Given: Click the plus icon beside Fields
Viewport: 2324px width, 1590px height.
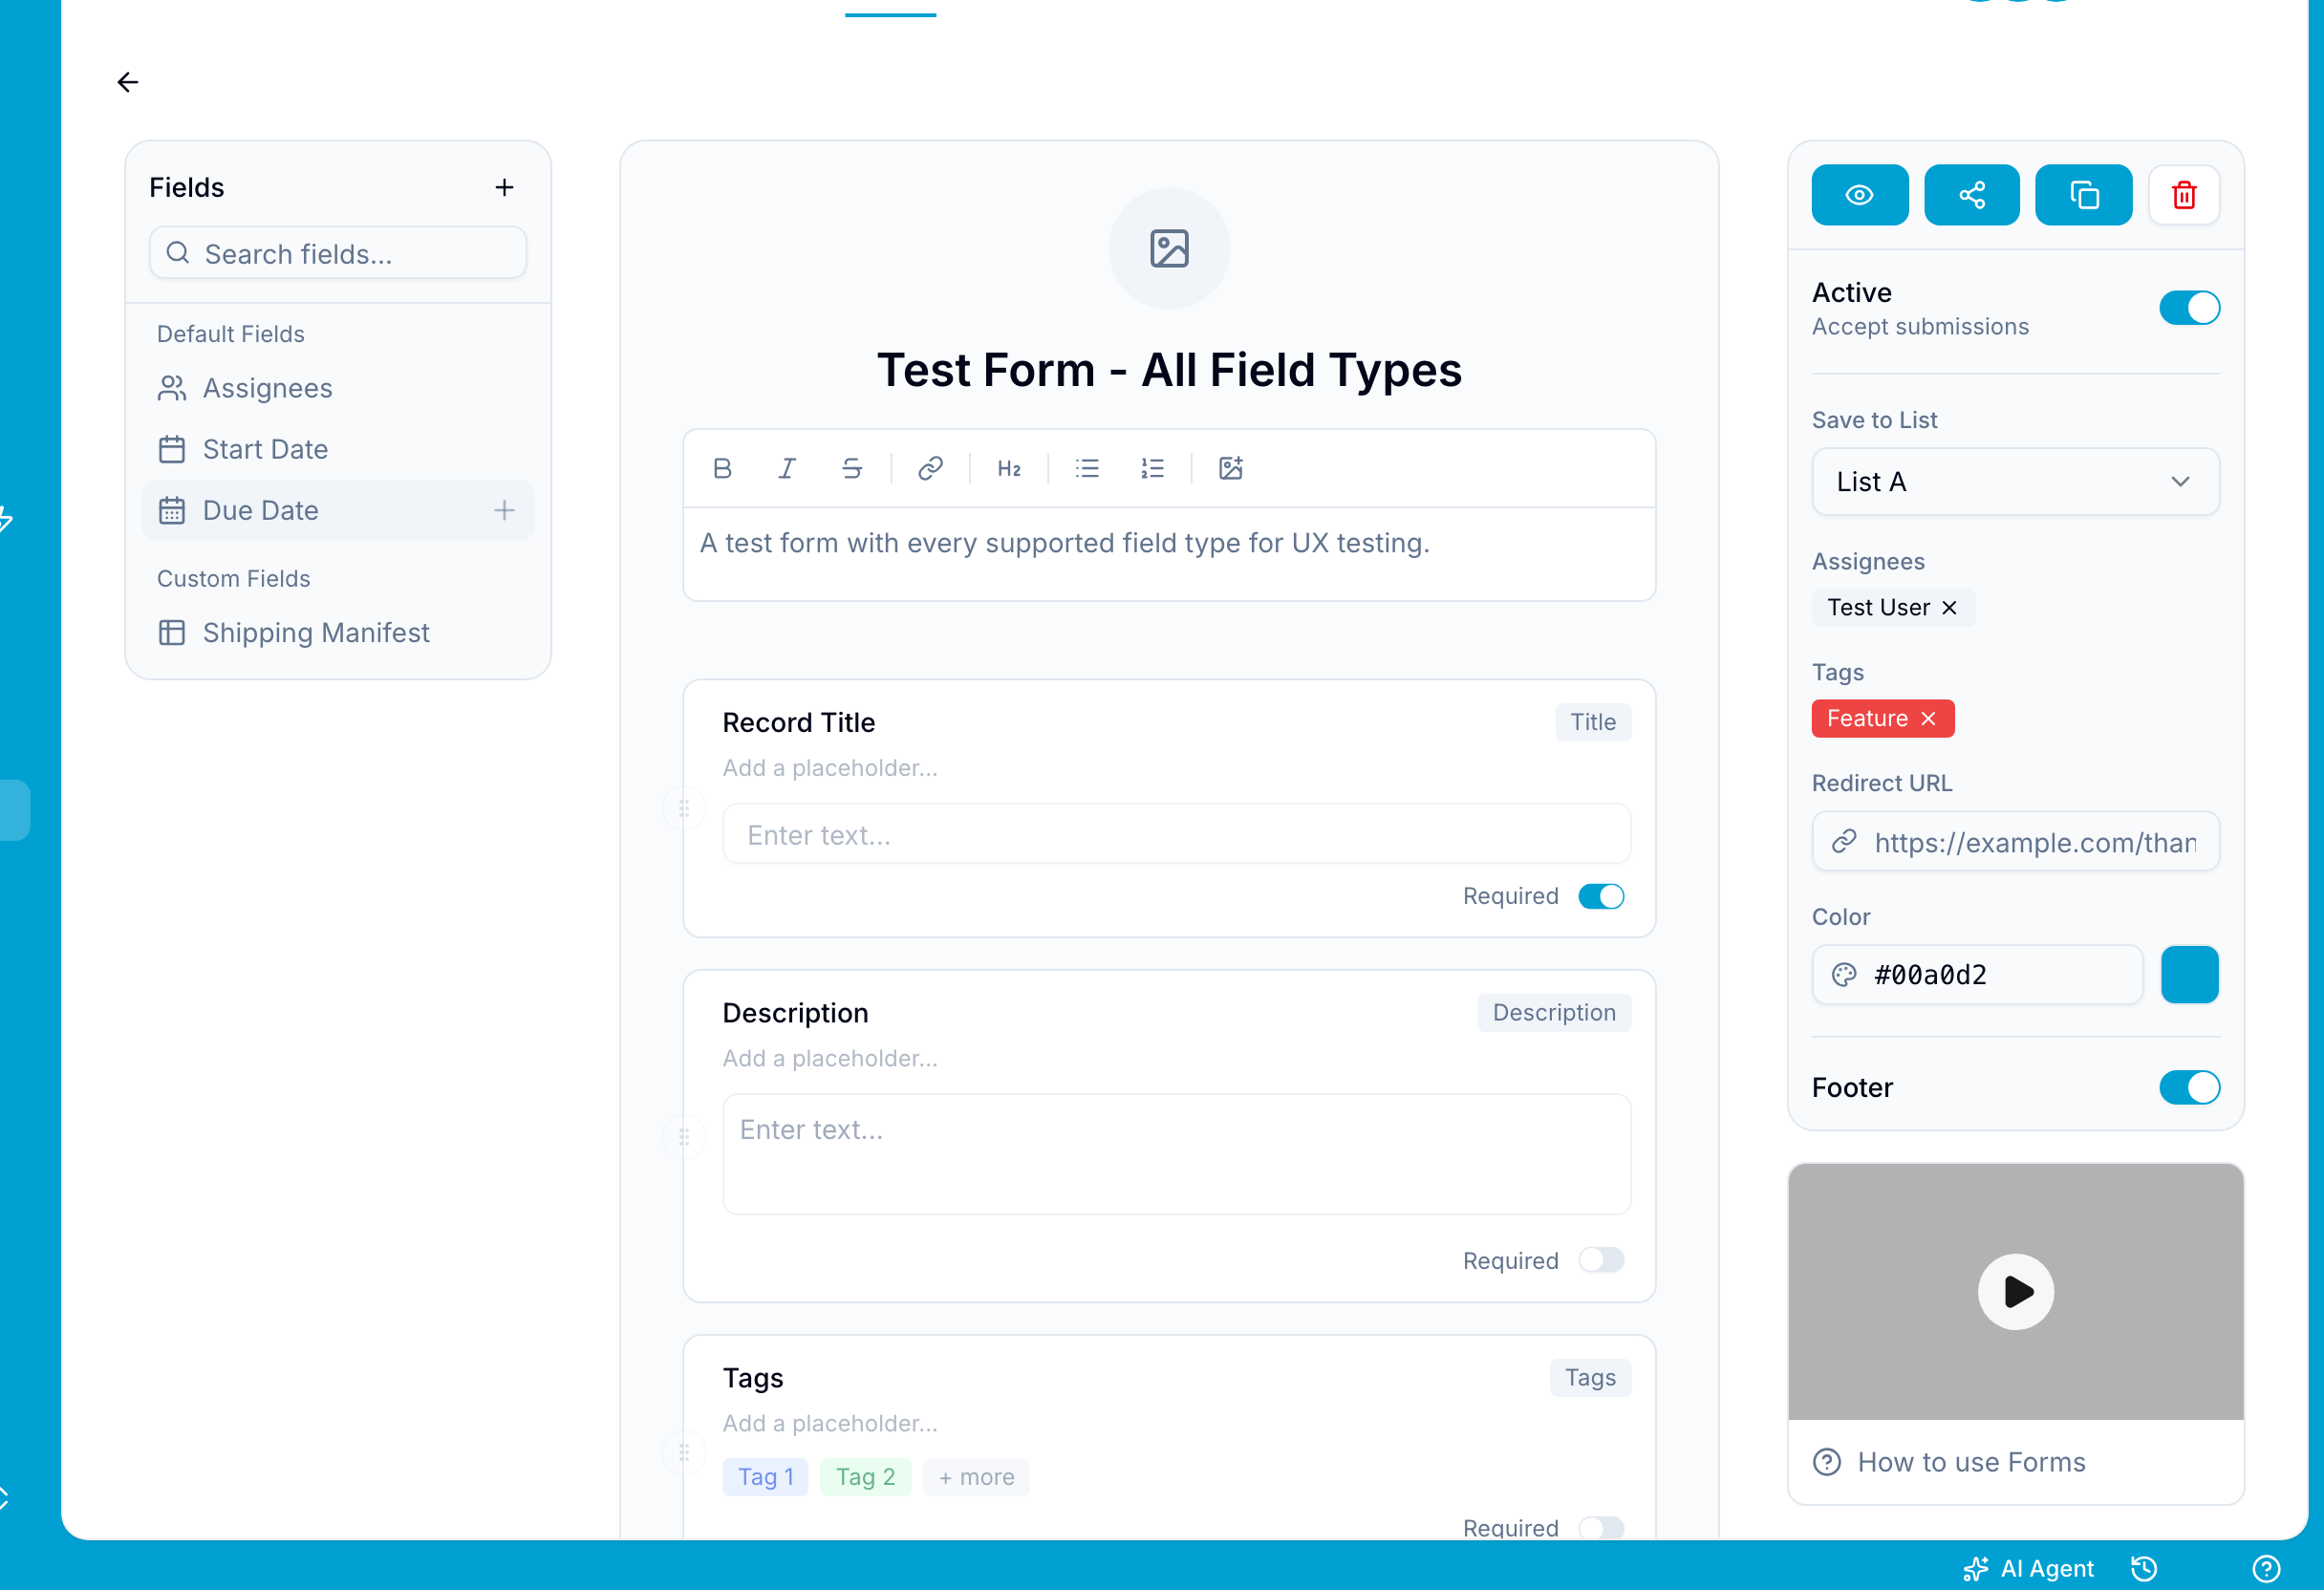Looking at the screenshot, I should pyautogui.click(x=504, y=187).
